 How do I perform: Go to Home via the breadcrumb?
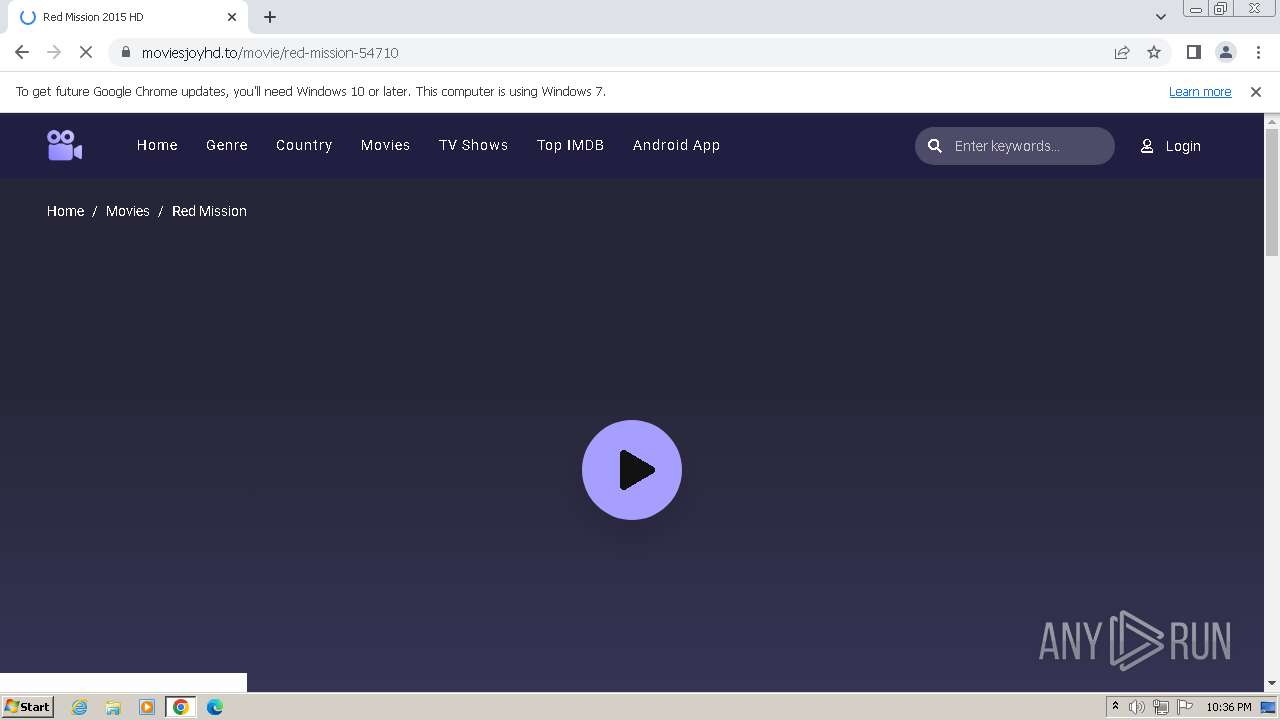(x=65, y=211)
